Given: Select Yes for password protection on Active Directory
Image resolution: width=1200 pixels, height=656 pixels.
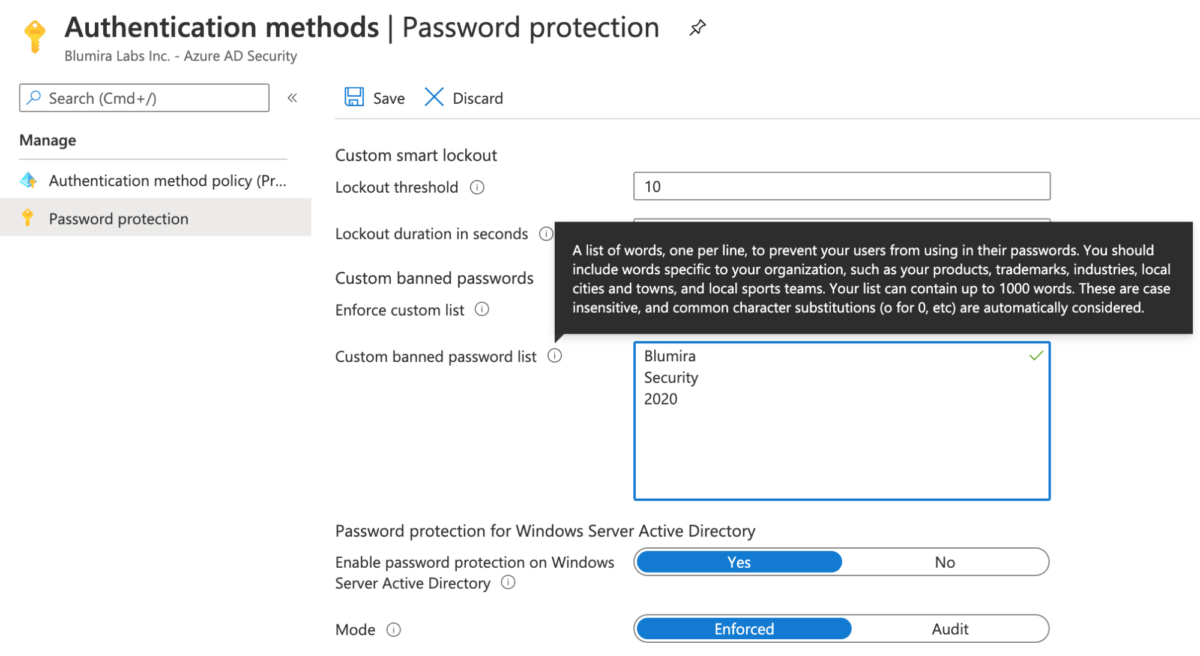Looking at the screenshot, I should pyautogui.click(x=739, y=561).
